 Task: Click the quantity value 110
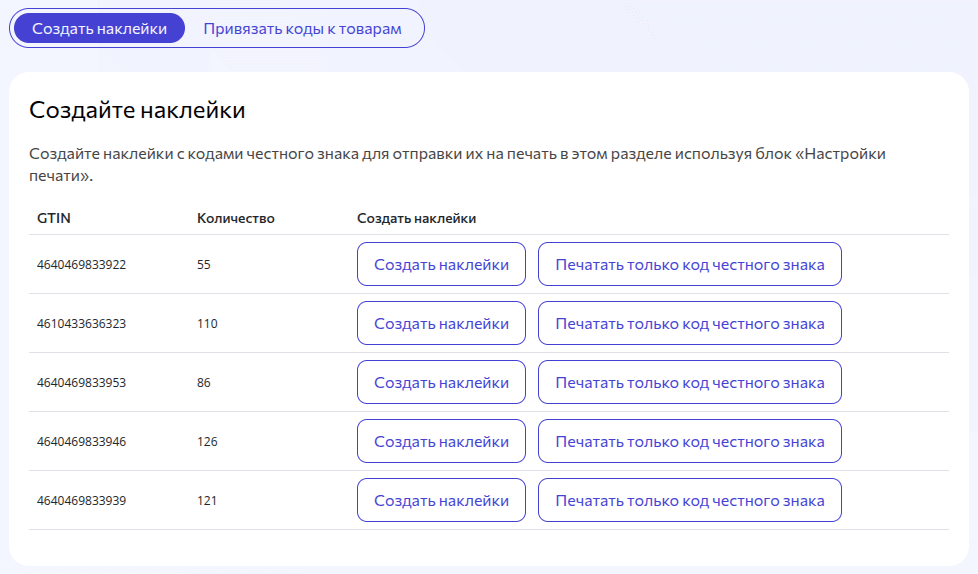(x=207, y=324)
